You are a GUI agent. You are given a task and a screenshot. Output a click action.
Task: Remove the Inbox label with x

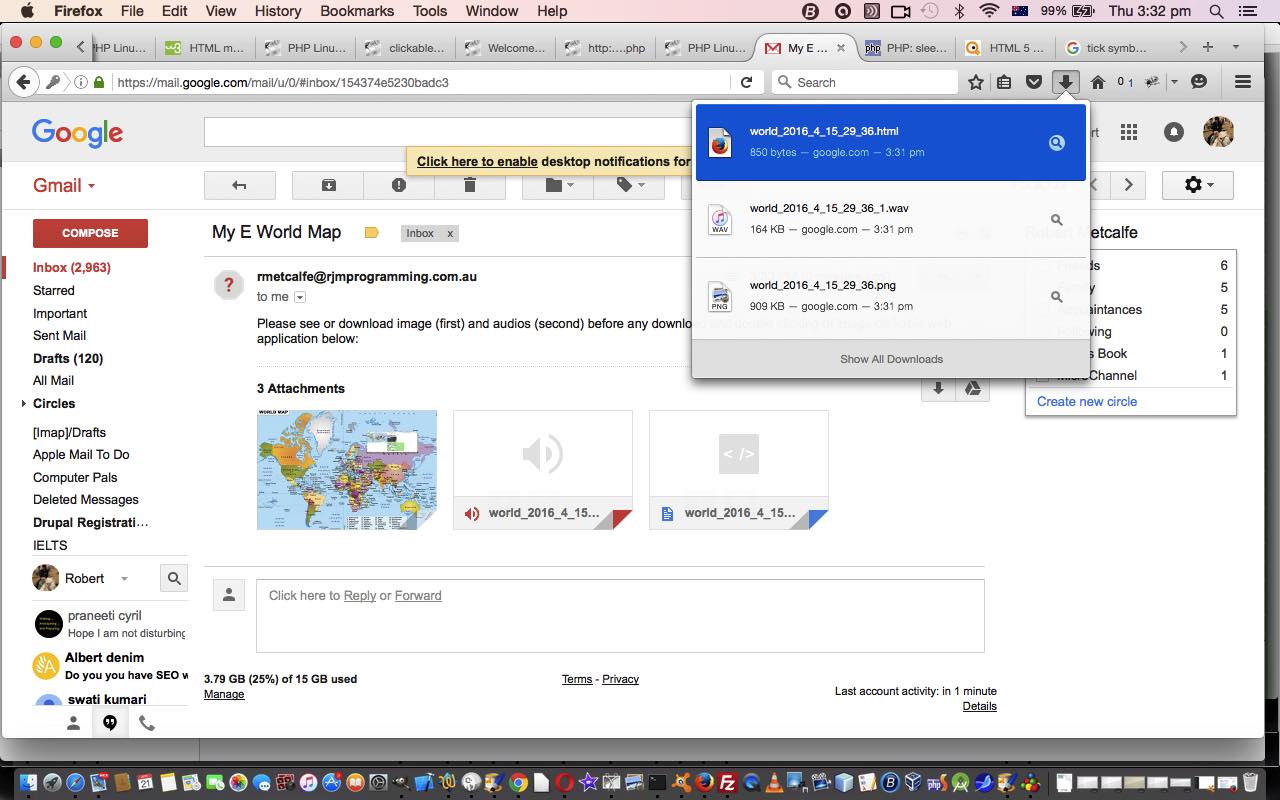(450, 233)
